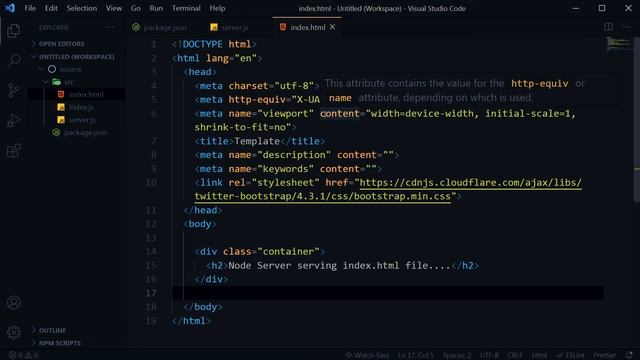Viewport: 640px width, 360px height.
Task: Open the Accounts icon in activity bar
Action: tap(13, 302)
